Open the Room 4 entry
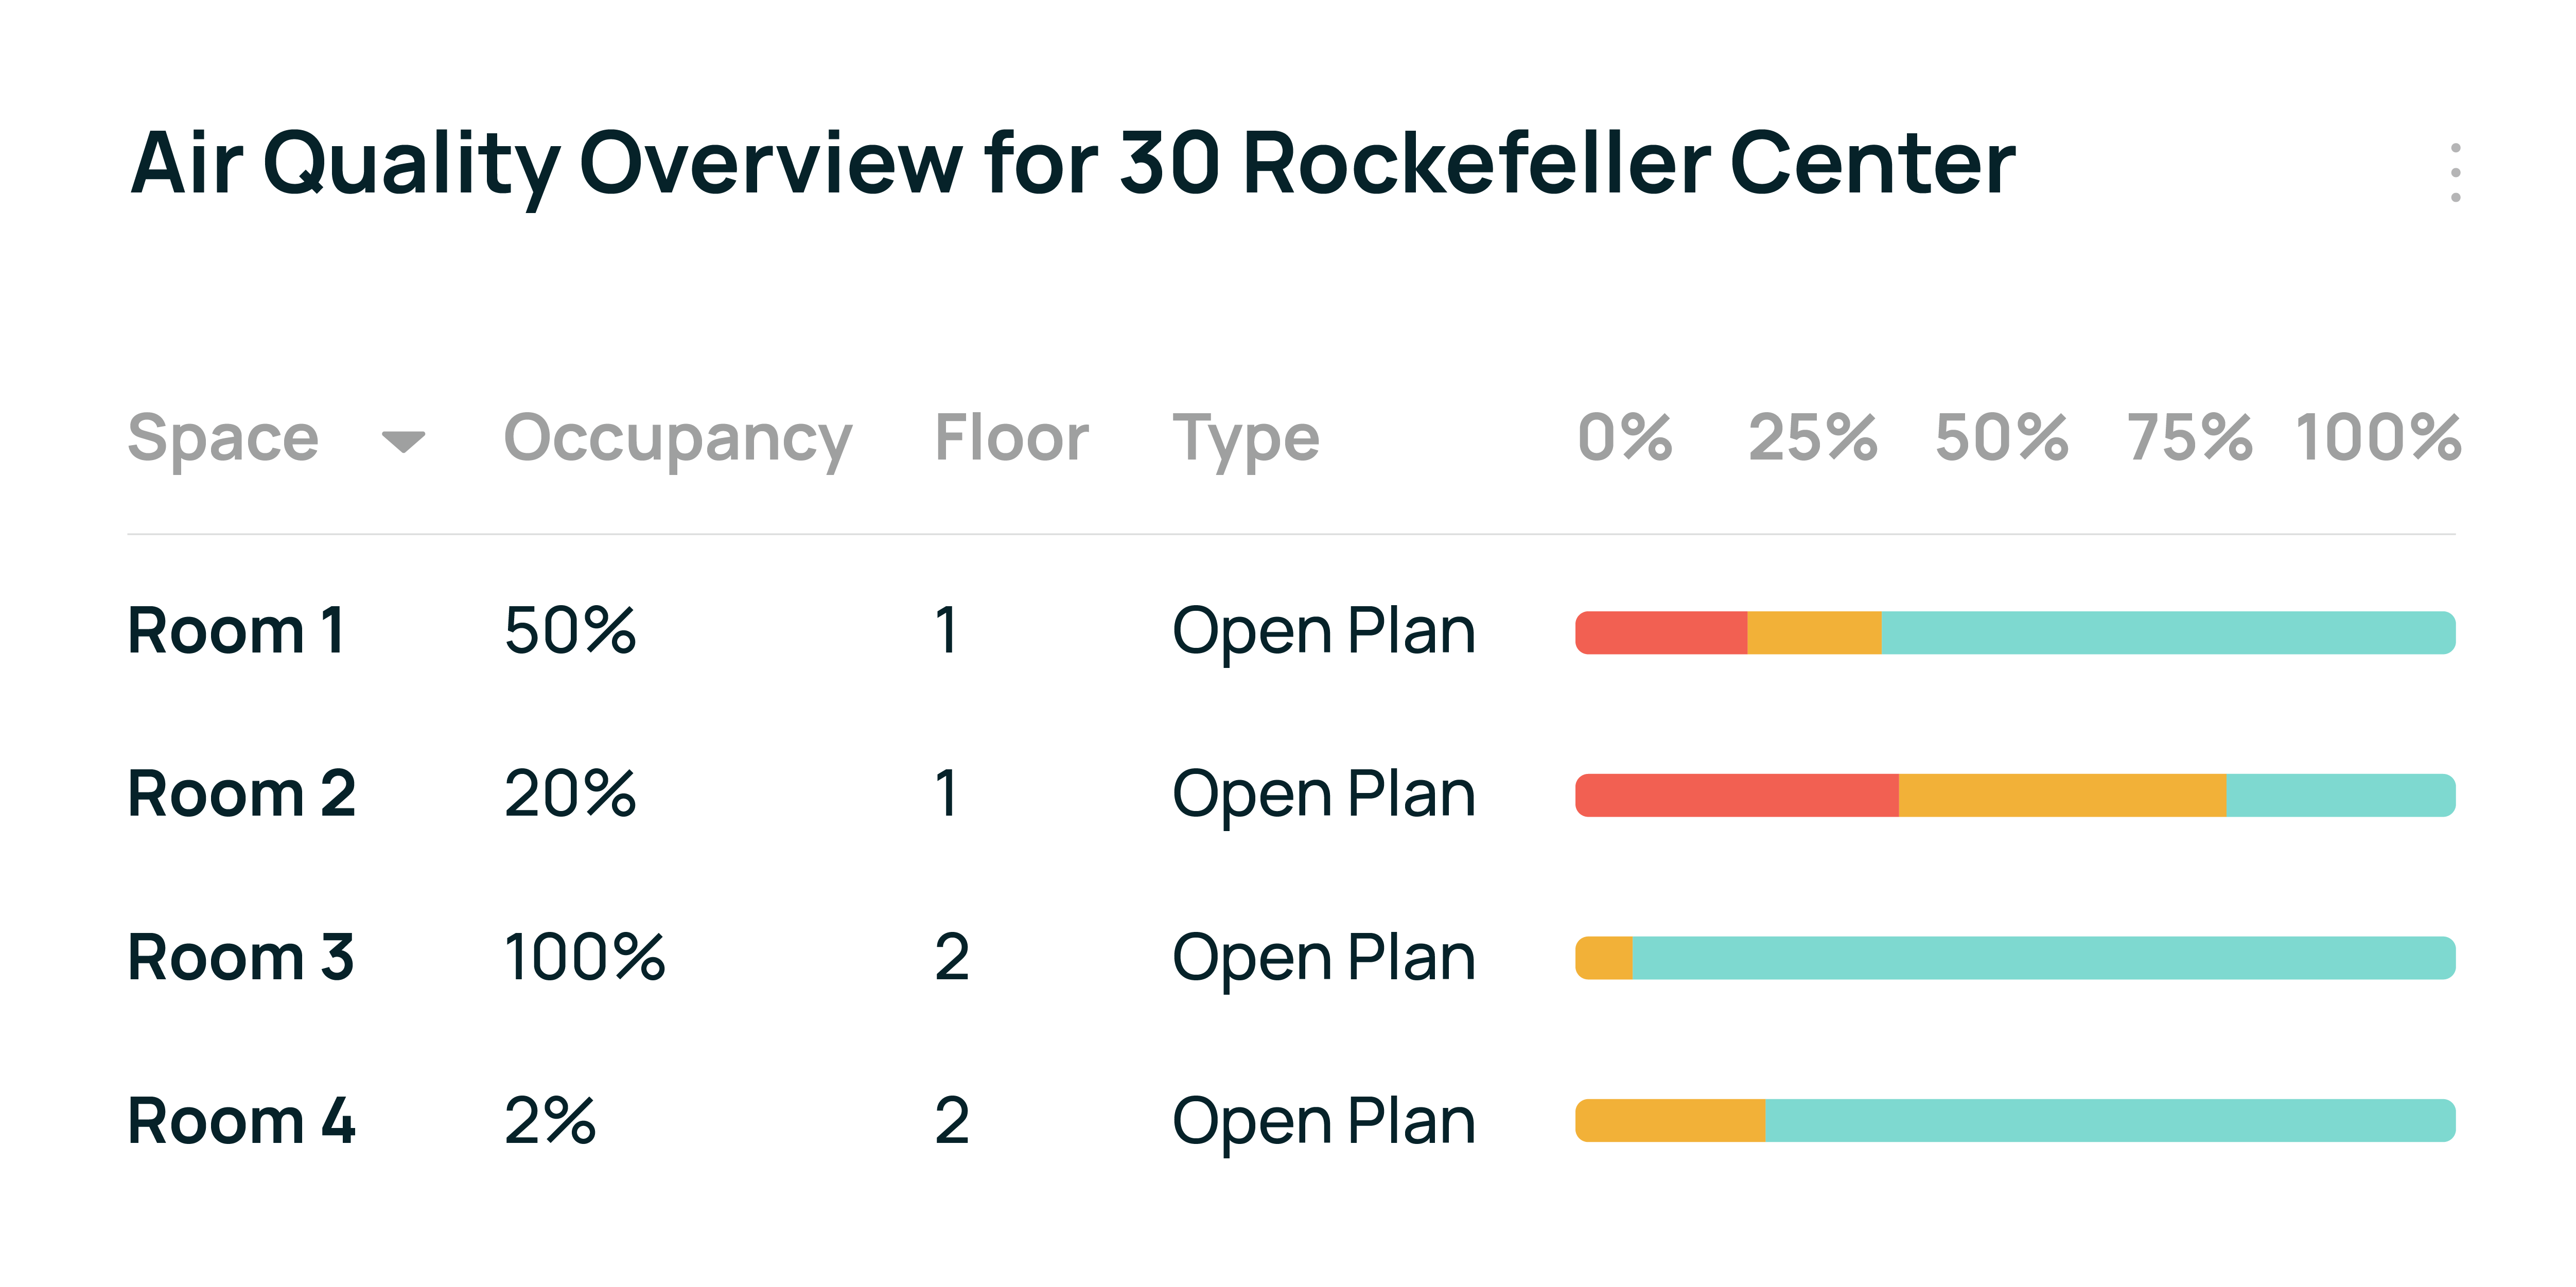This screenshot has width=2576, height=1287. [x=241, y=1120]
